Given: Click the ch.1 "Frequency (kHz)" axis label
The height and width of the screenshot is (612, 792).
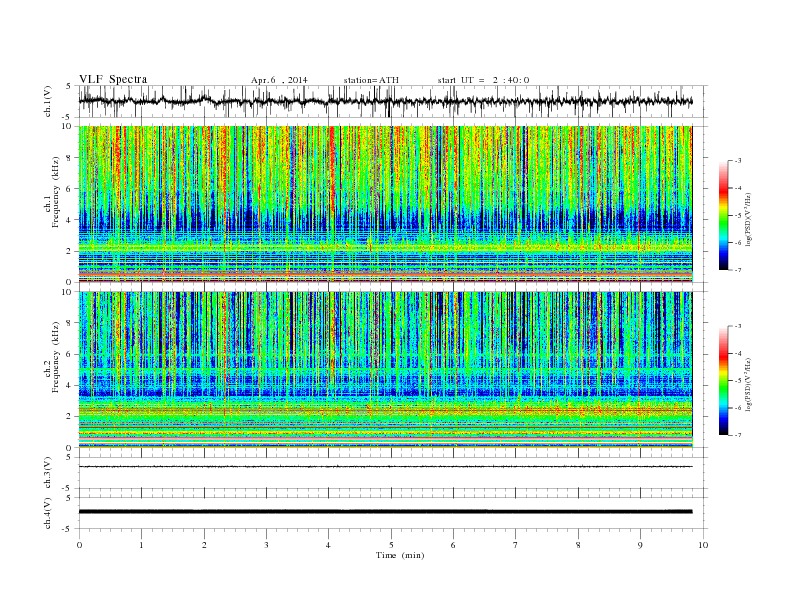Looking at the screenshot, I should tap(56, 192).
